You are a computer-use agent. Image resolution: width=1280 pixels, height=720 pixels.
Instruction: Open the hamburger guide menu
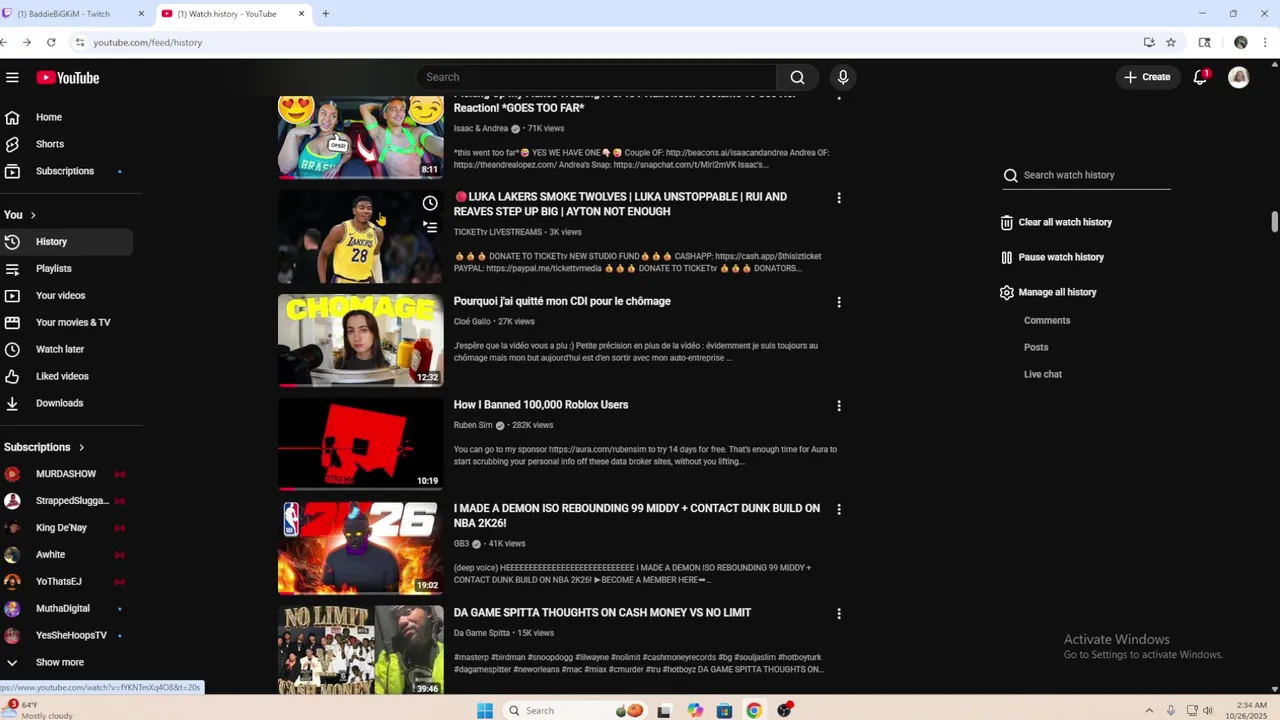point(12,77)
